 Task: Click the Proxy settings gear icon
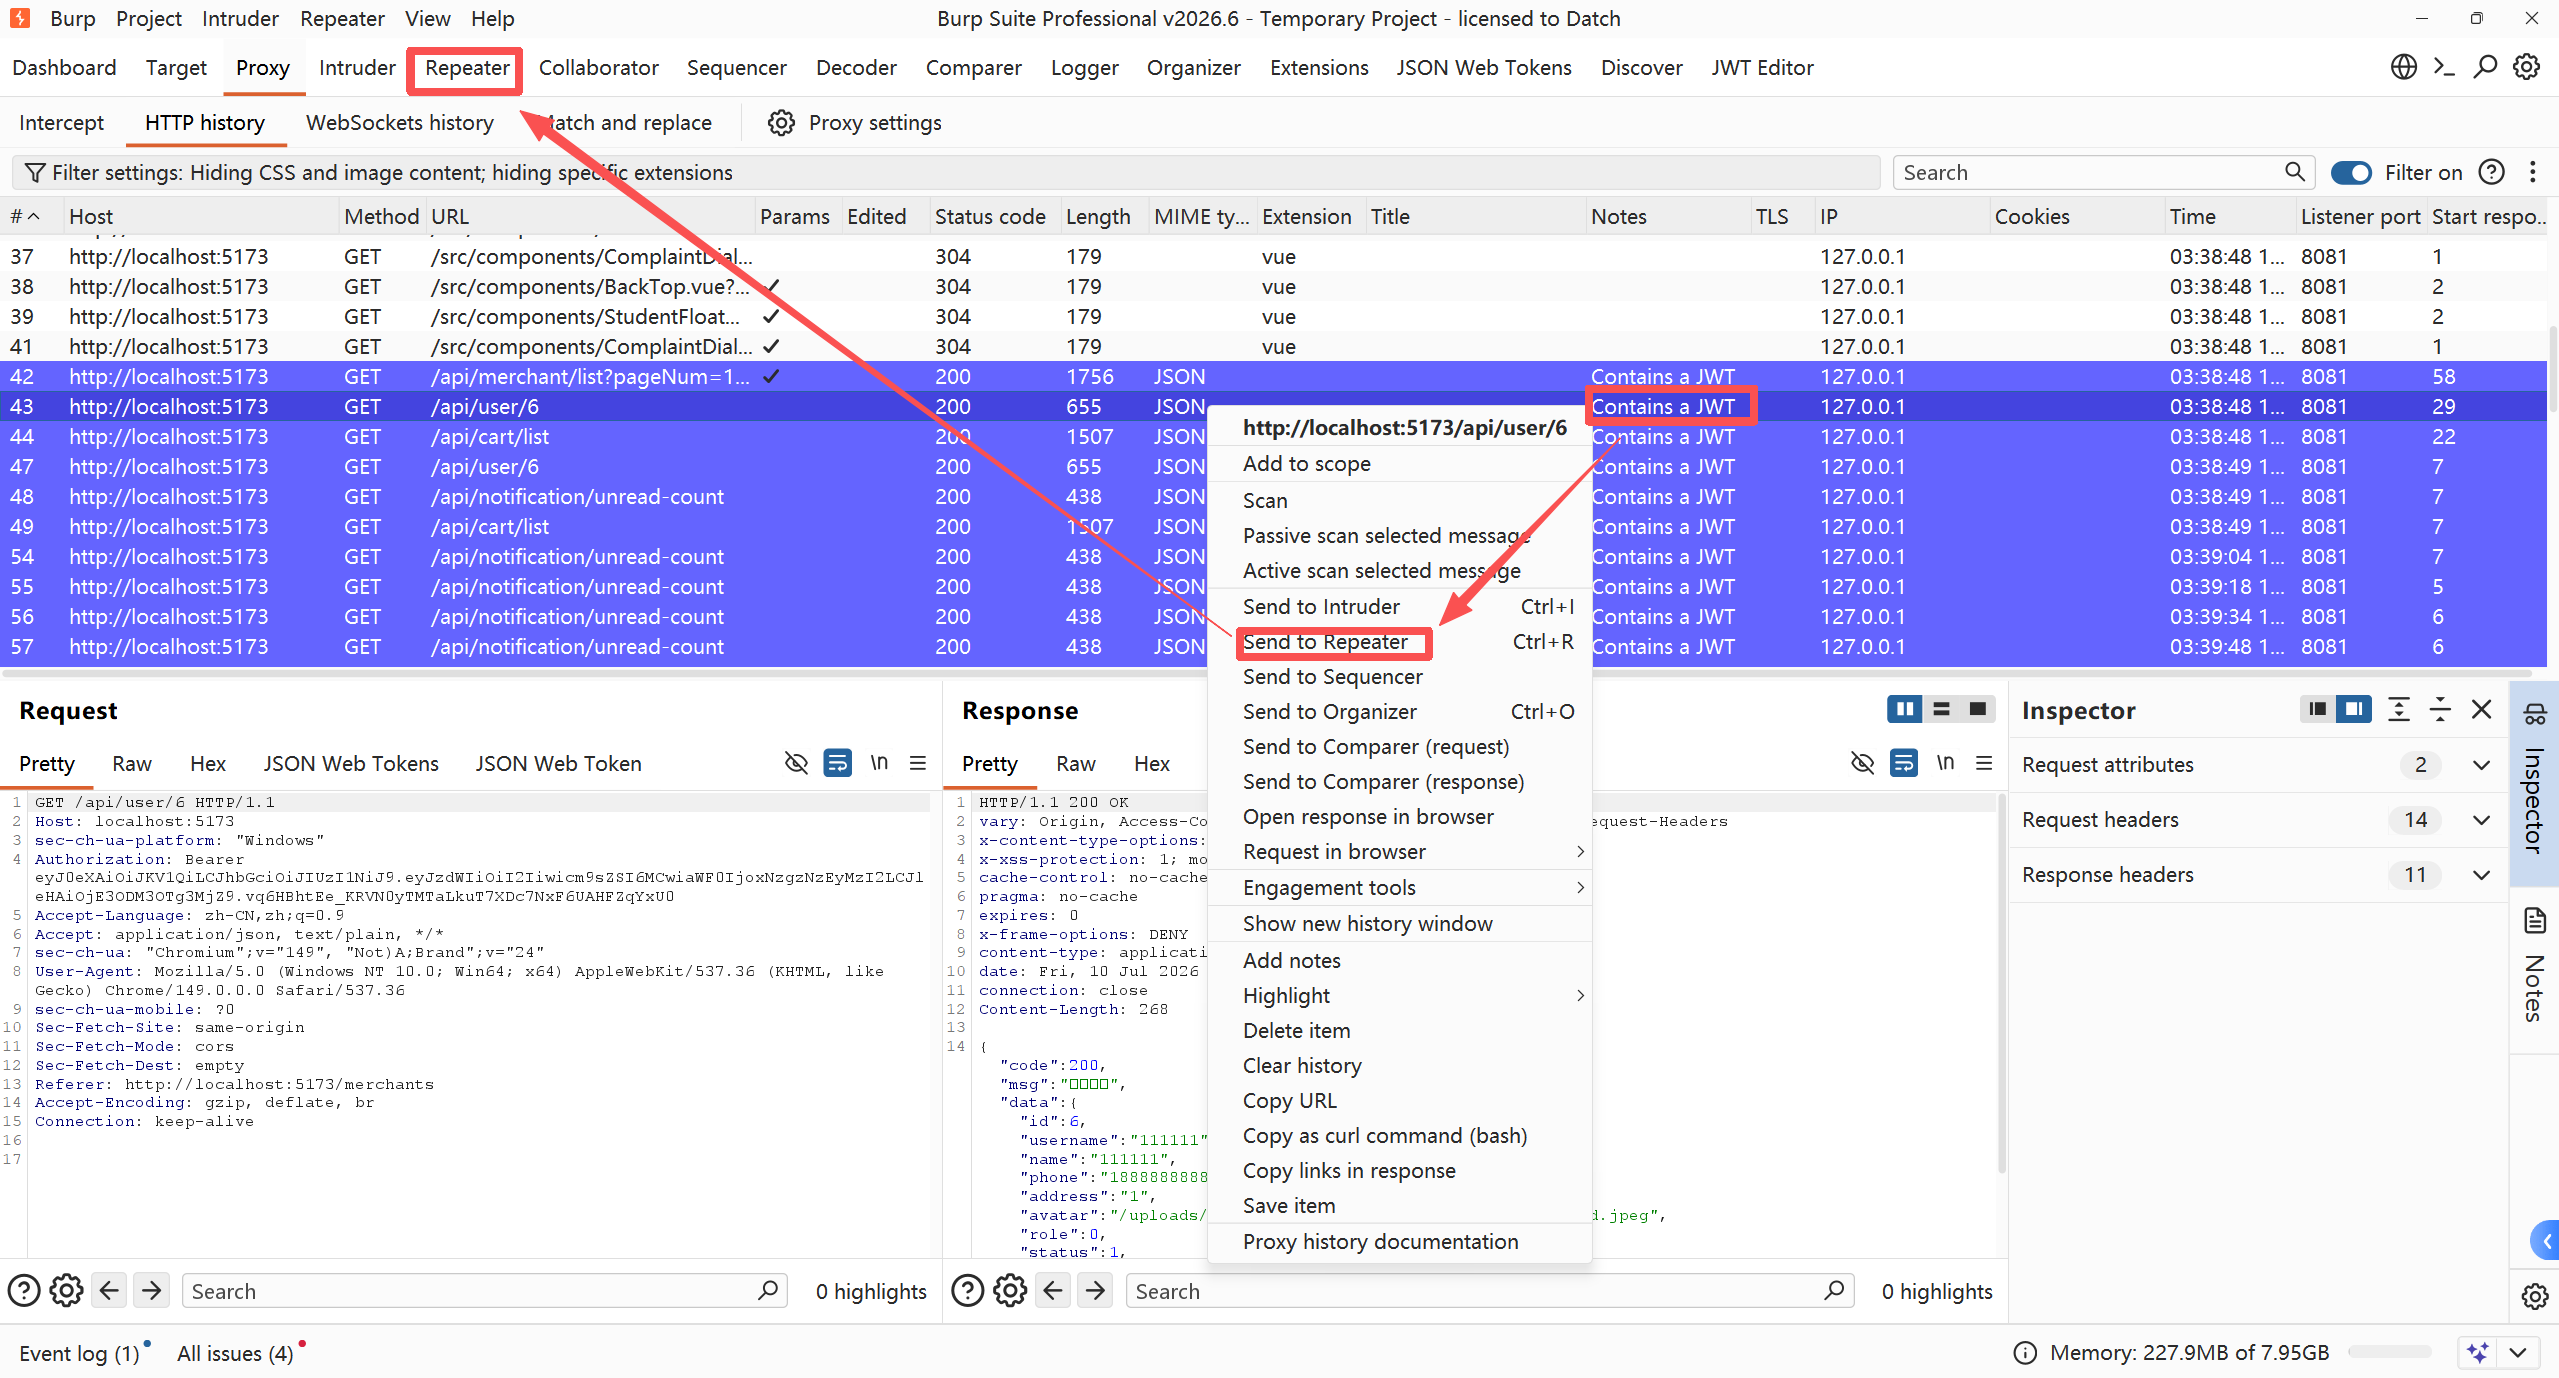(x=781, y=123)
